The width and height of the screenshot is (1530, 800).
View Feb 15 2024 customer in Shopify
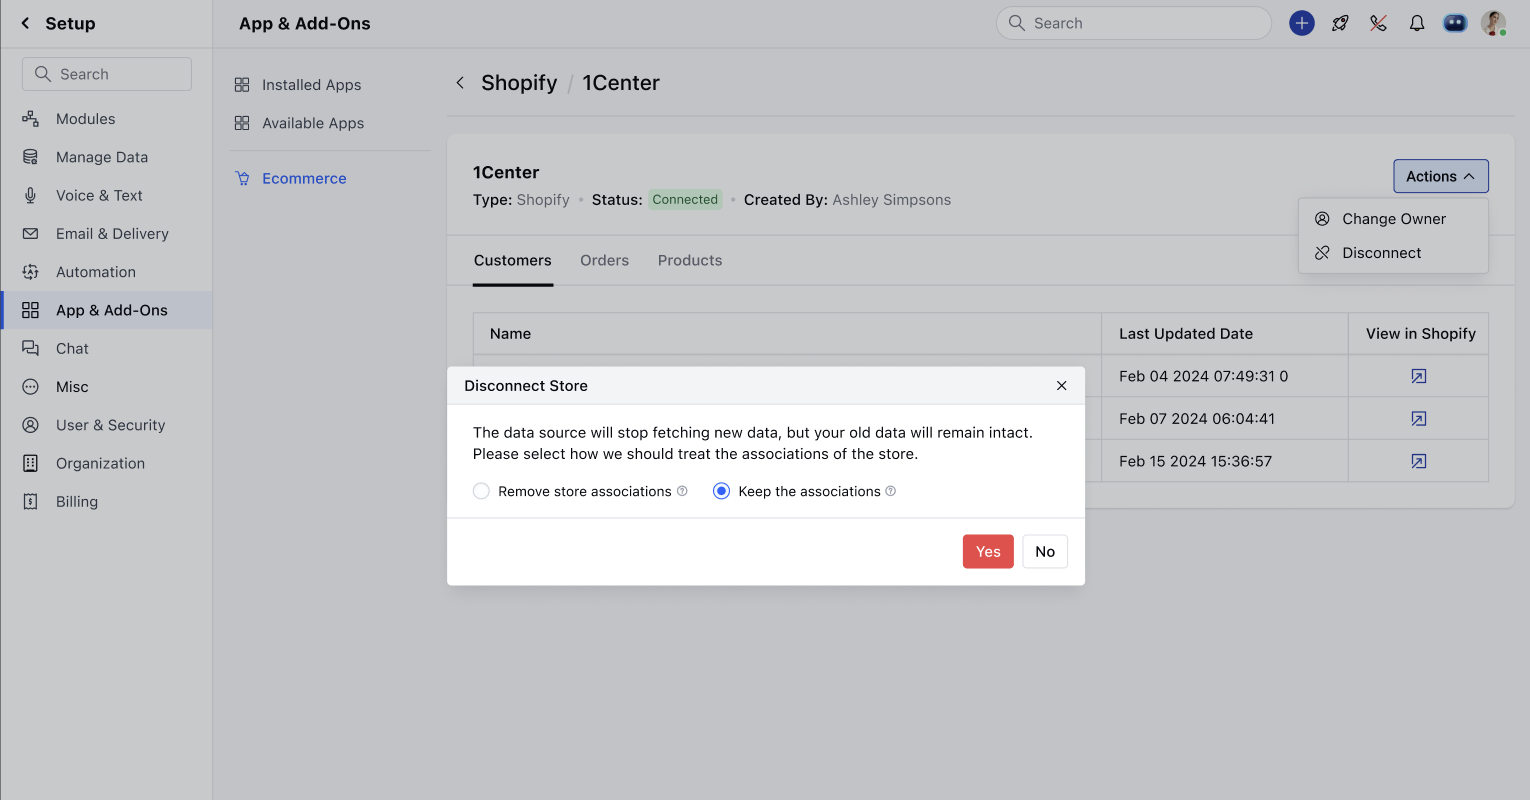(1419, 461)
